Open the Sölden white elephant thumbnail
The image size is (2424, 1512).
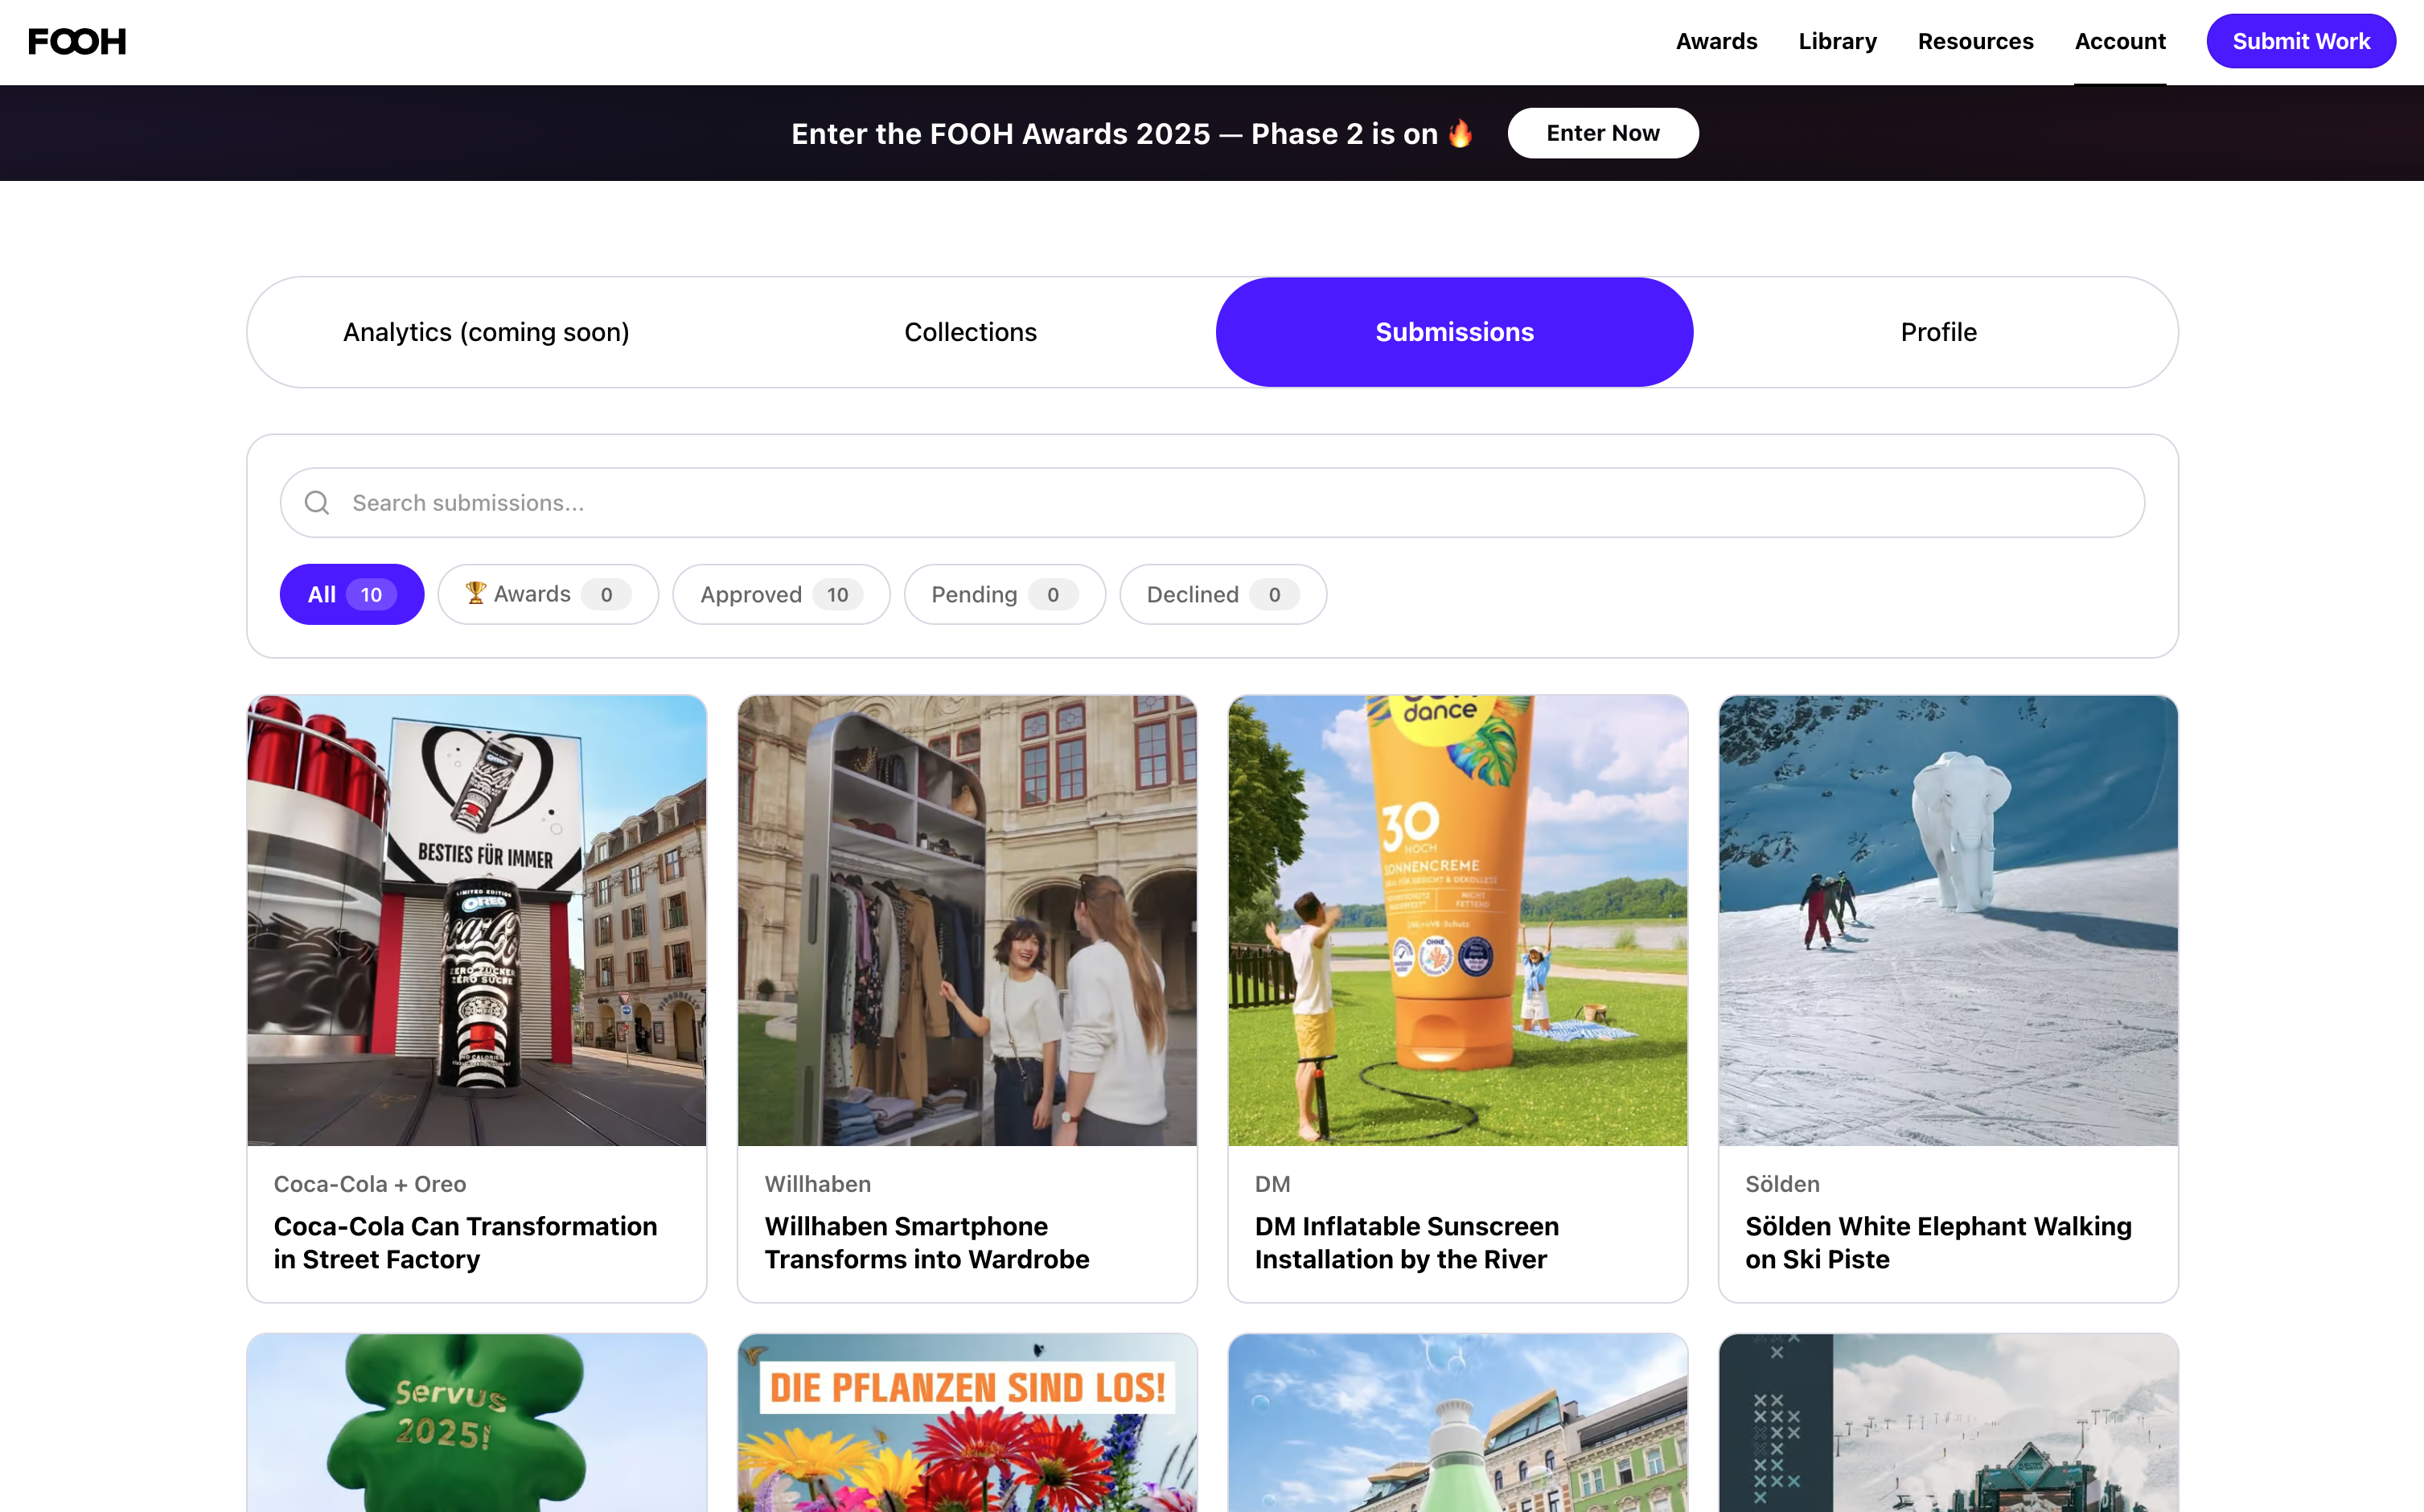tap(1948, 921)
